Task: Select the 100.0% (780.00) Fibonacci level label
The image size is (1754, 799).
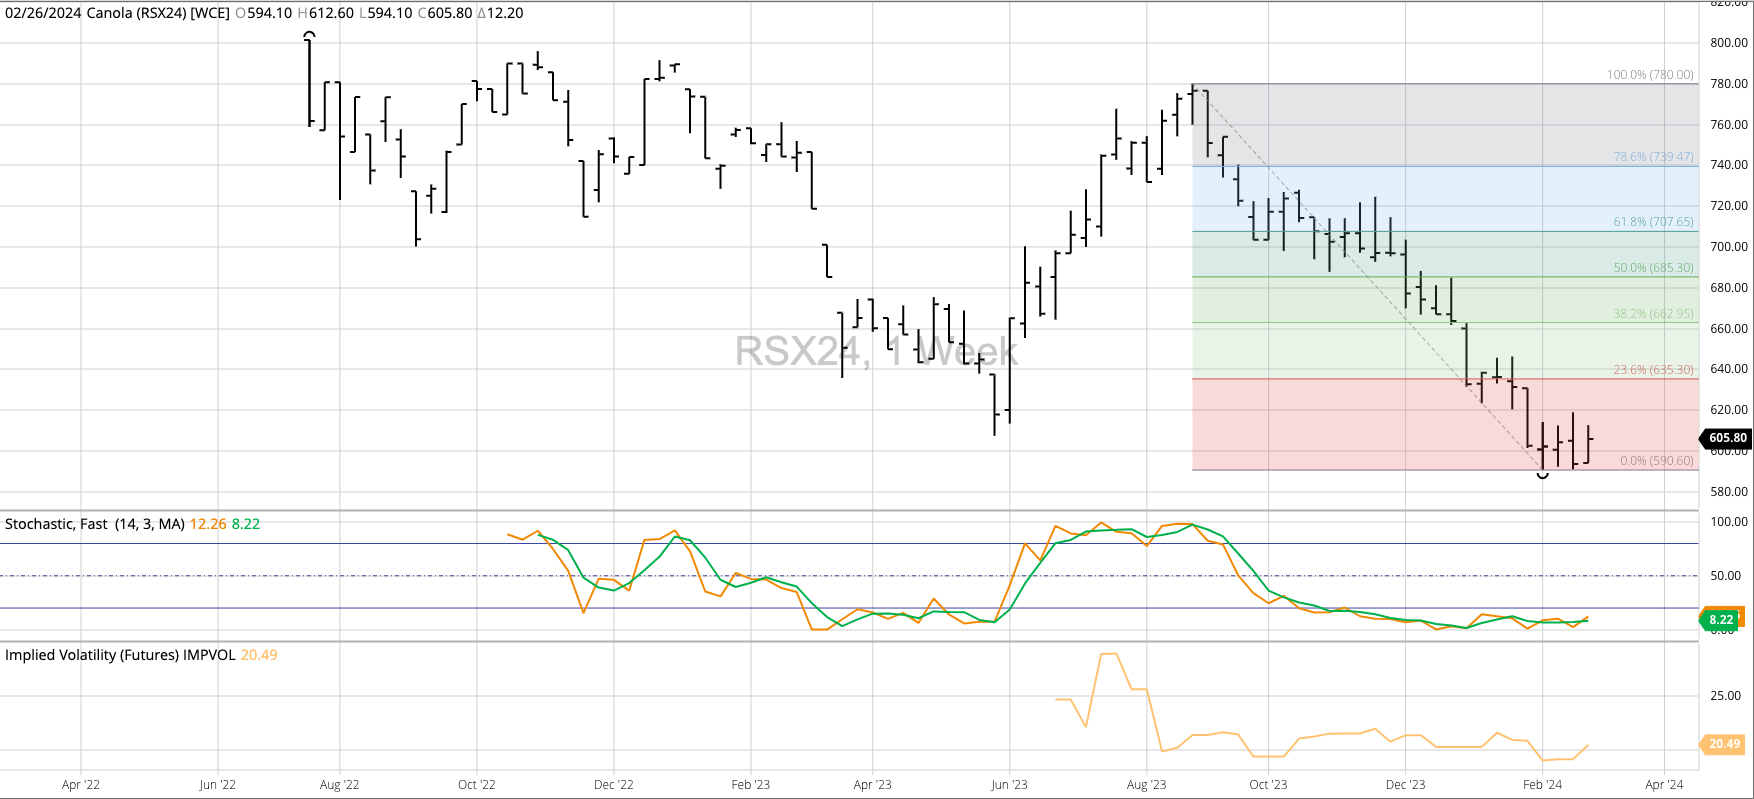Action: point(1650,75)
